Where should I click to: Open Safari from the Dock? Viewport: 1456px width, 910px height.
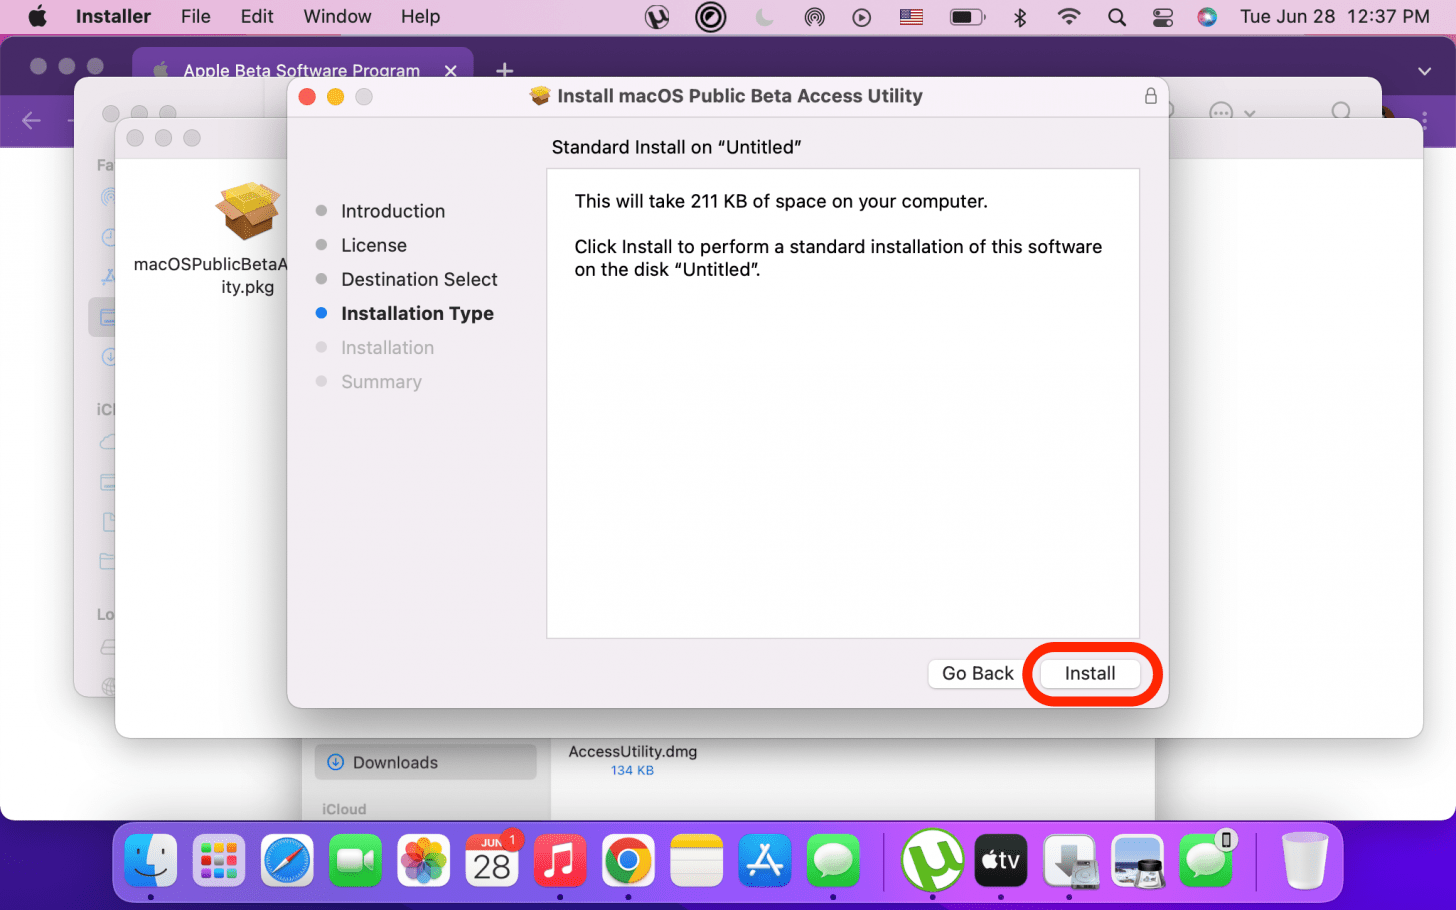click(287, 861)
